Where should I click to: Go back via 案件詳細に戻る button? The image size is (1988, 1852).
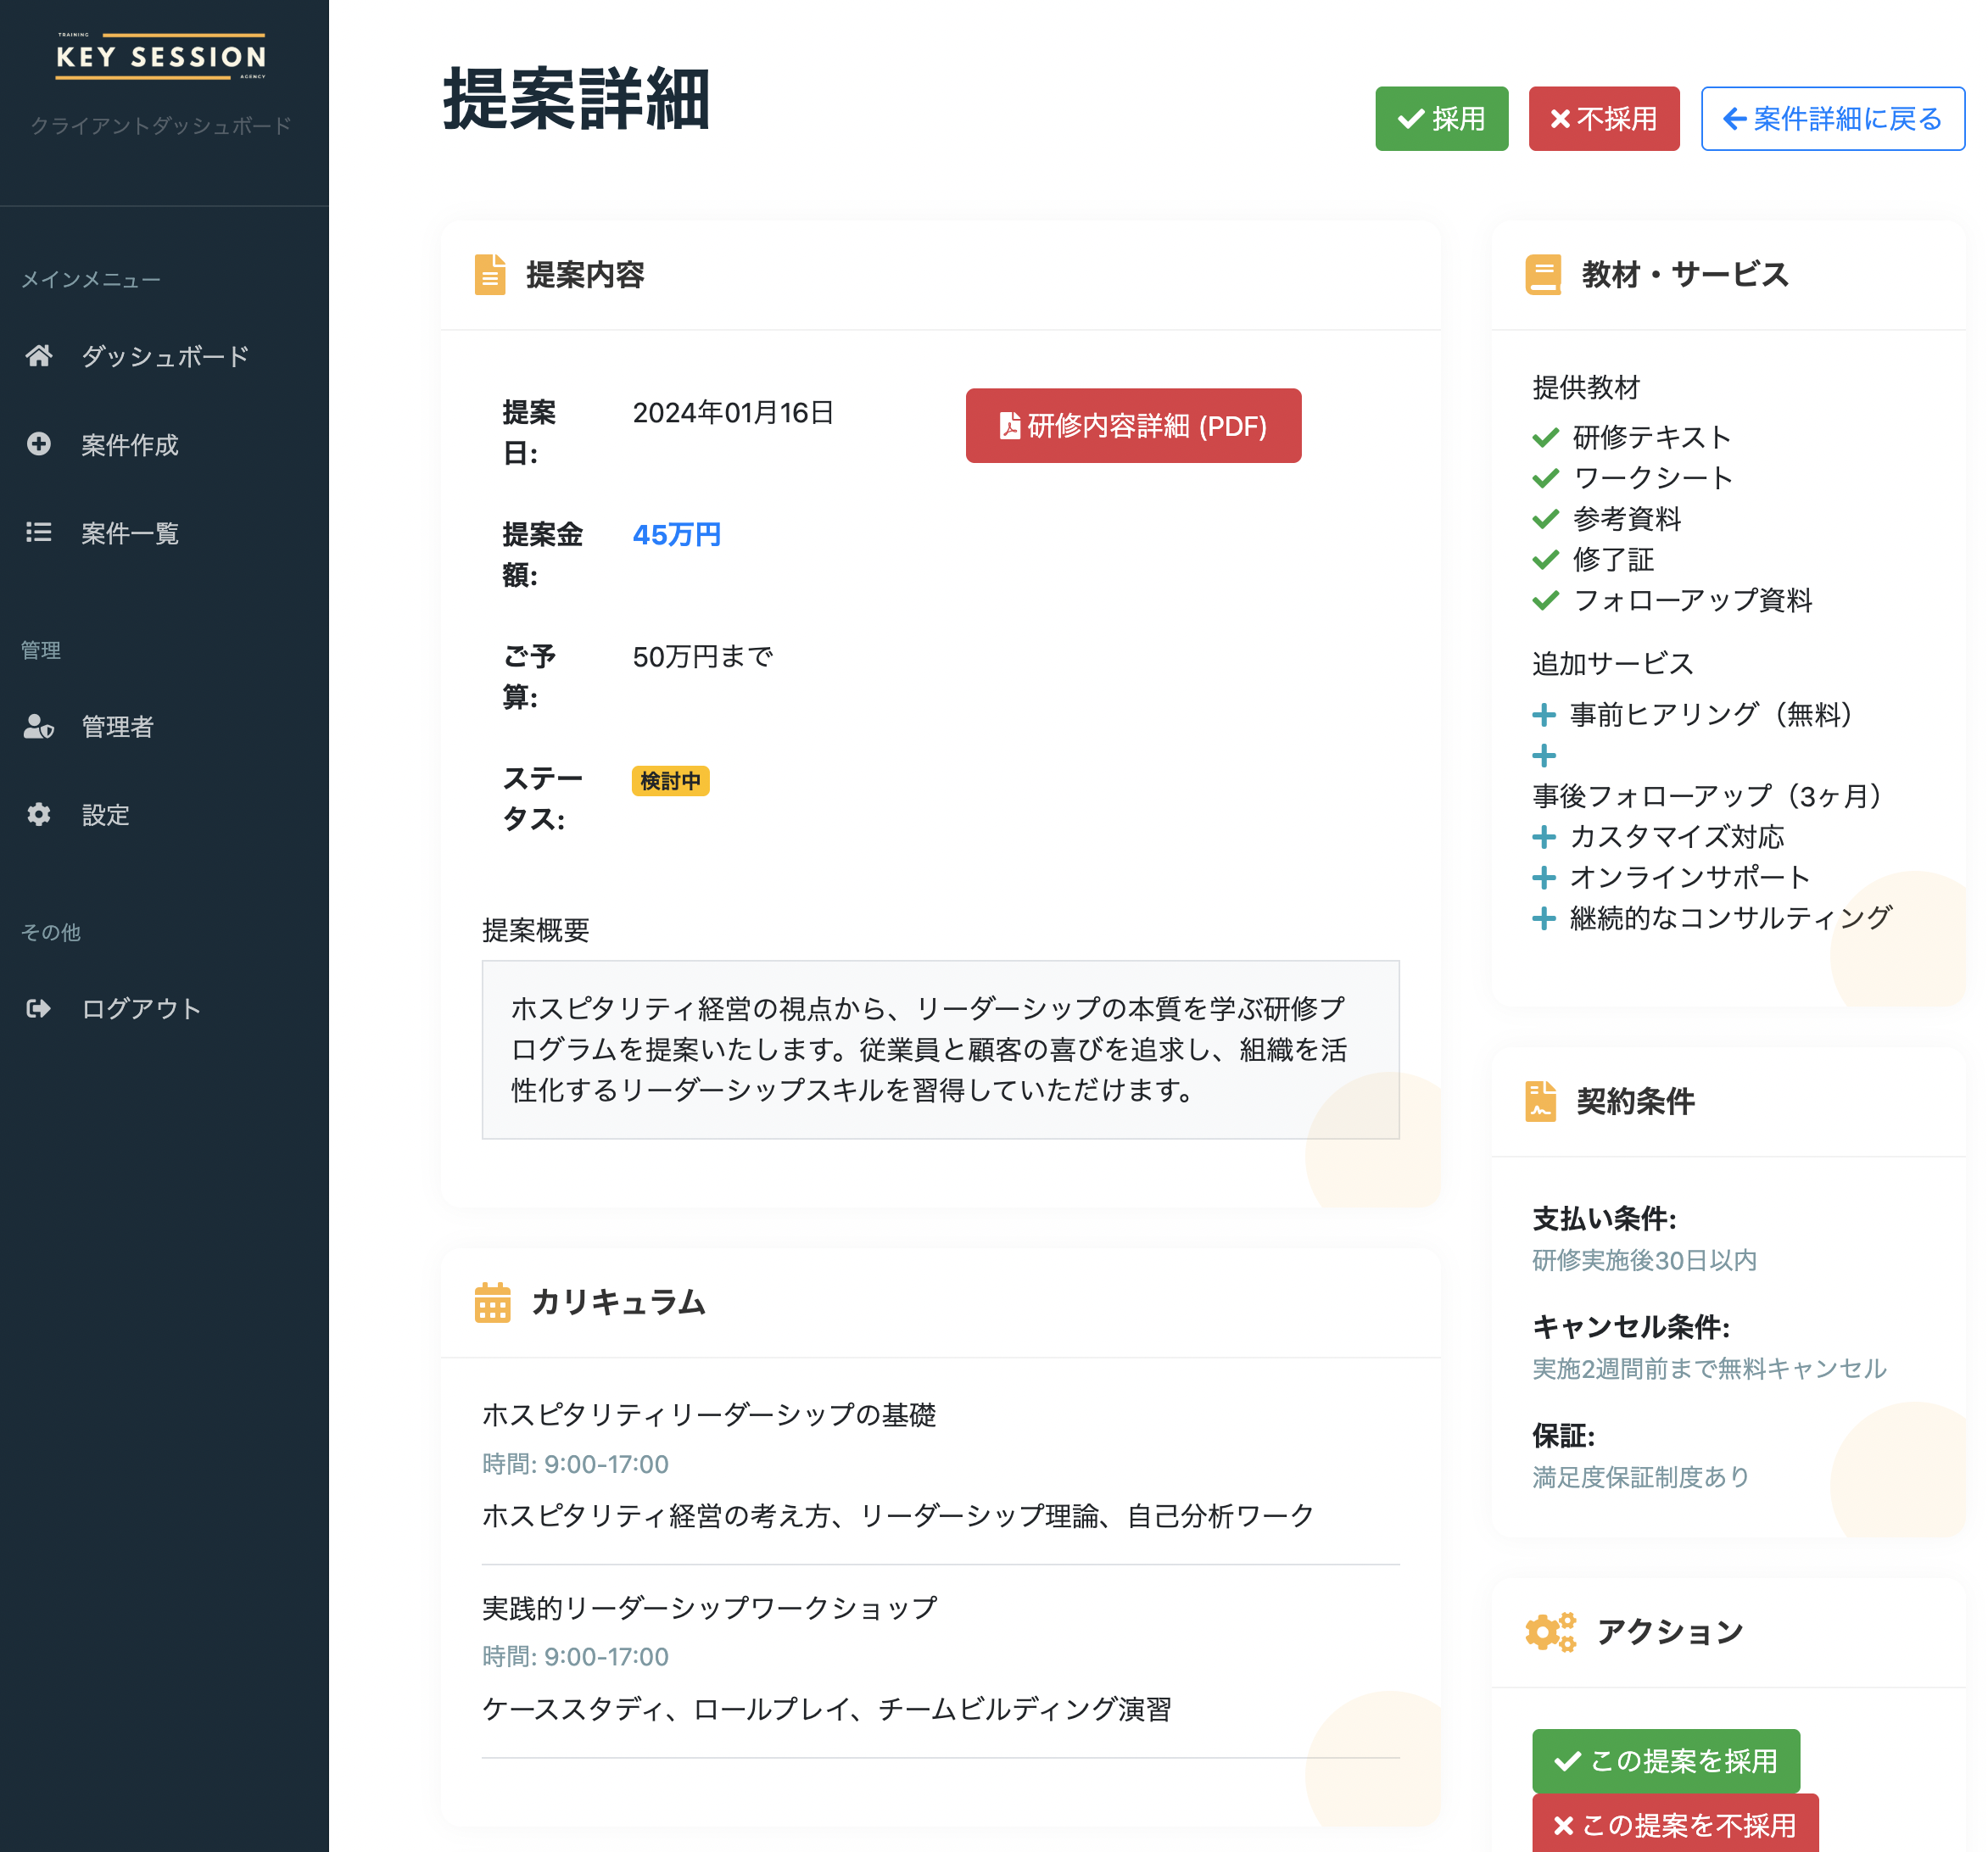click(x=1832, y=119)
